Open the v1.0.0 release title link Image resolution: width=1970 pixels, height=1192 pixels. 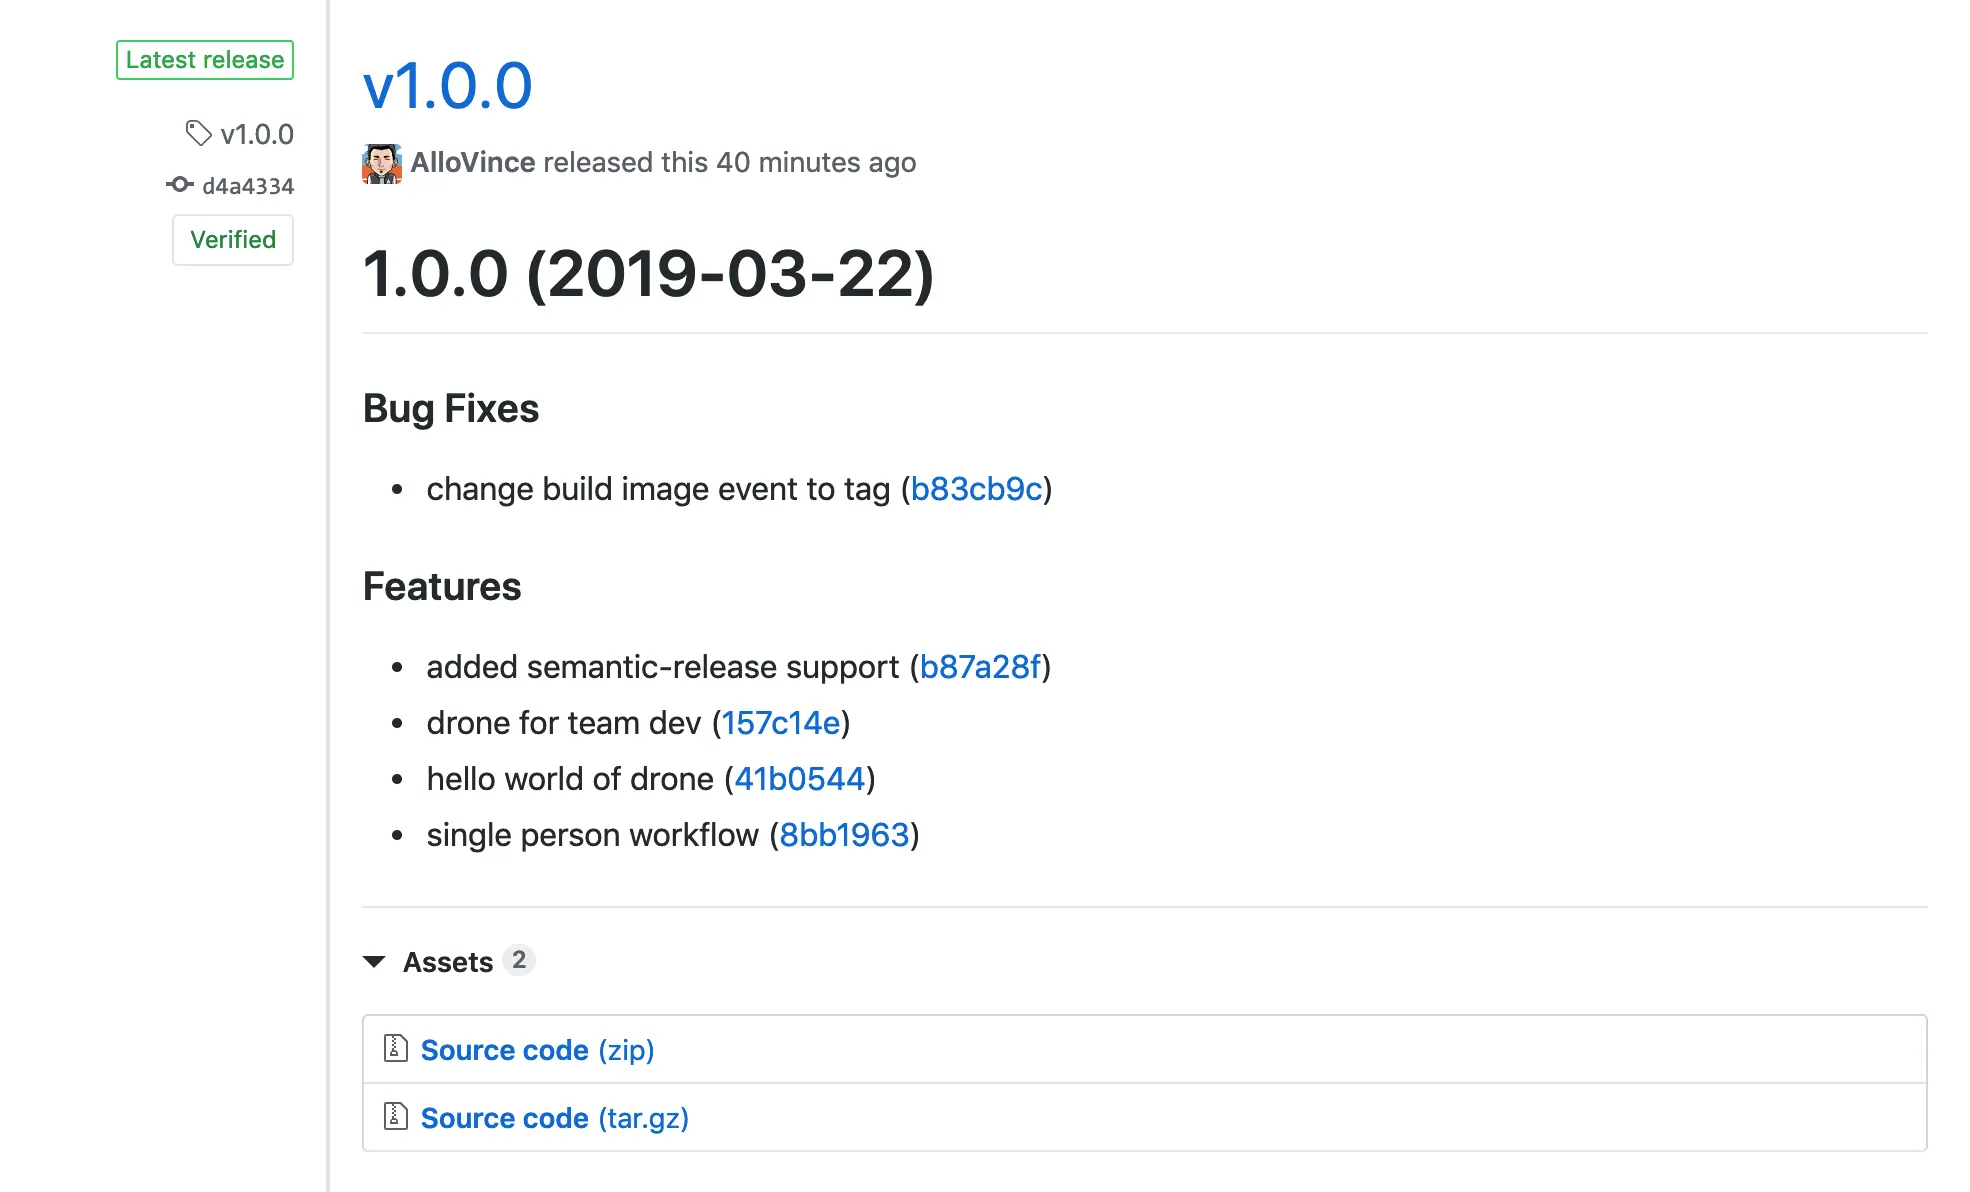pyautogui.click(x=447, y=86)
